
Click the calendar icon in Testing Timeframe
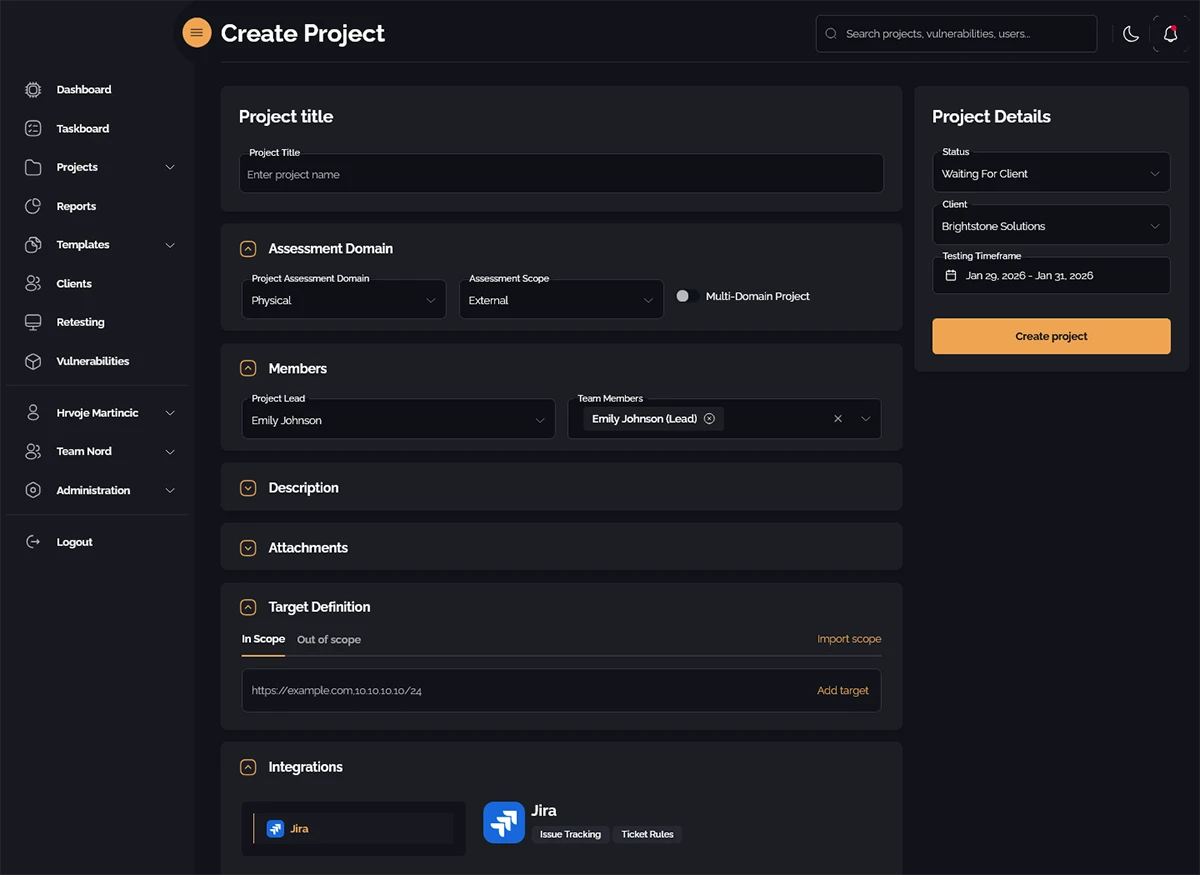951,275
